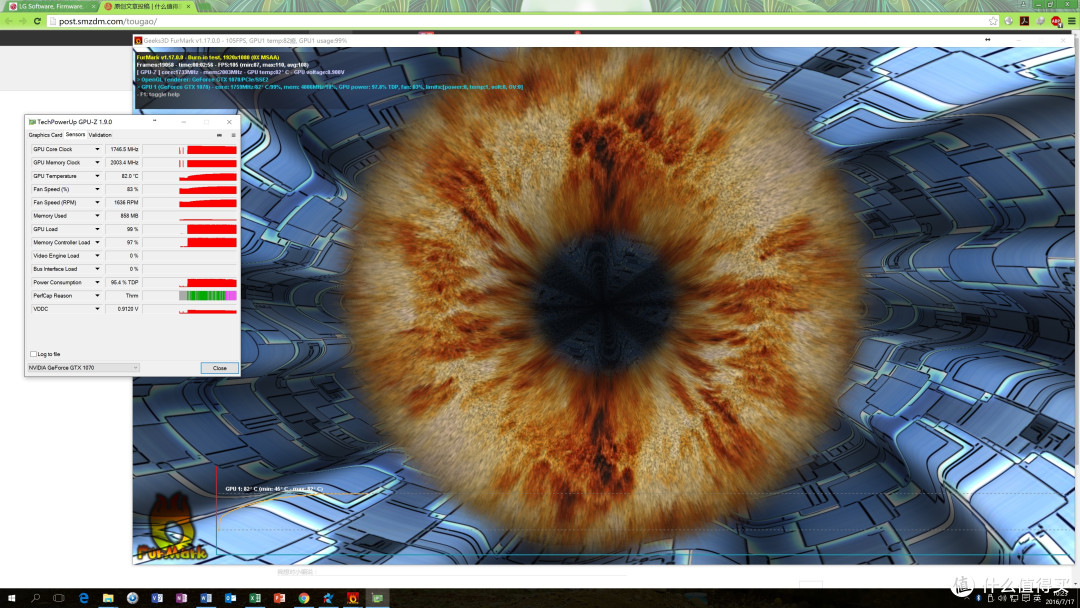Open the Windows Start menu
This screenshot has height=608, width=1080.
(x=11, y=598)
